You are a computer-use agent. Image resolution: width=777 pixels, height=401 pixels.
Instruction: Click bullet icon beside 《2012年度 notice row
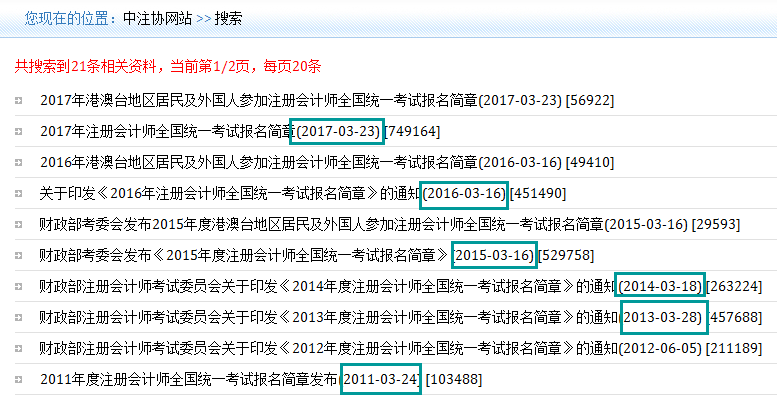pyautogui.click(x=19, y=348)
